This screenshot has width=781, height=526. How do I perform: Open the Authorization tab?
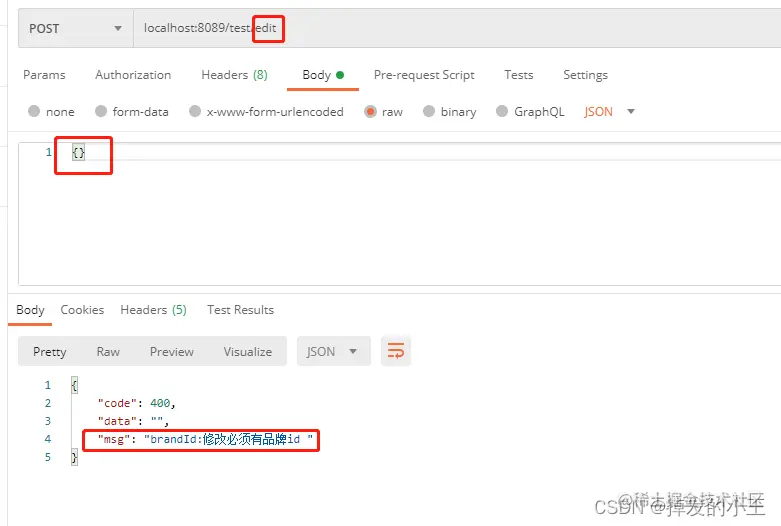(x=133, y=75)
